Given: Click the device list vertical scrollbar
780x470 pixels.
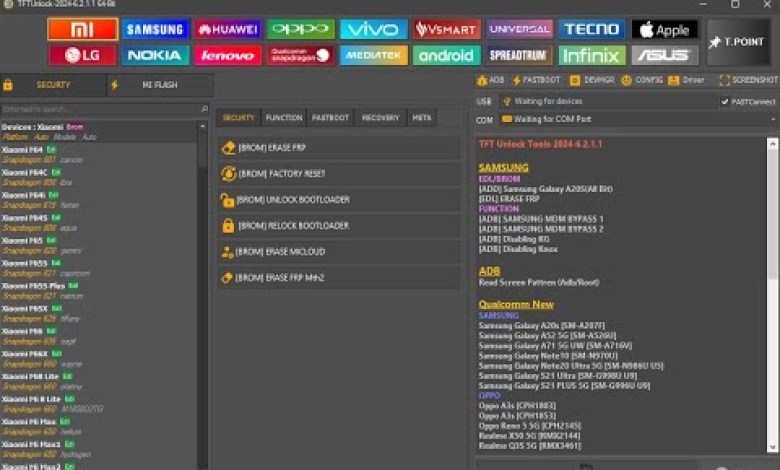Looking at the screenshot, I should 202,295.
